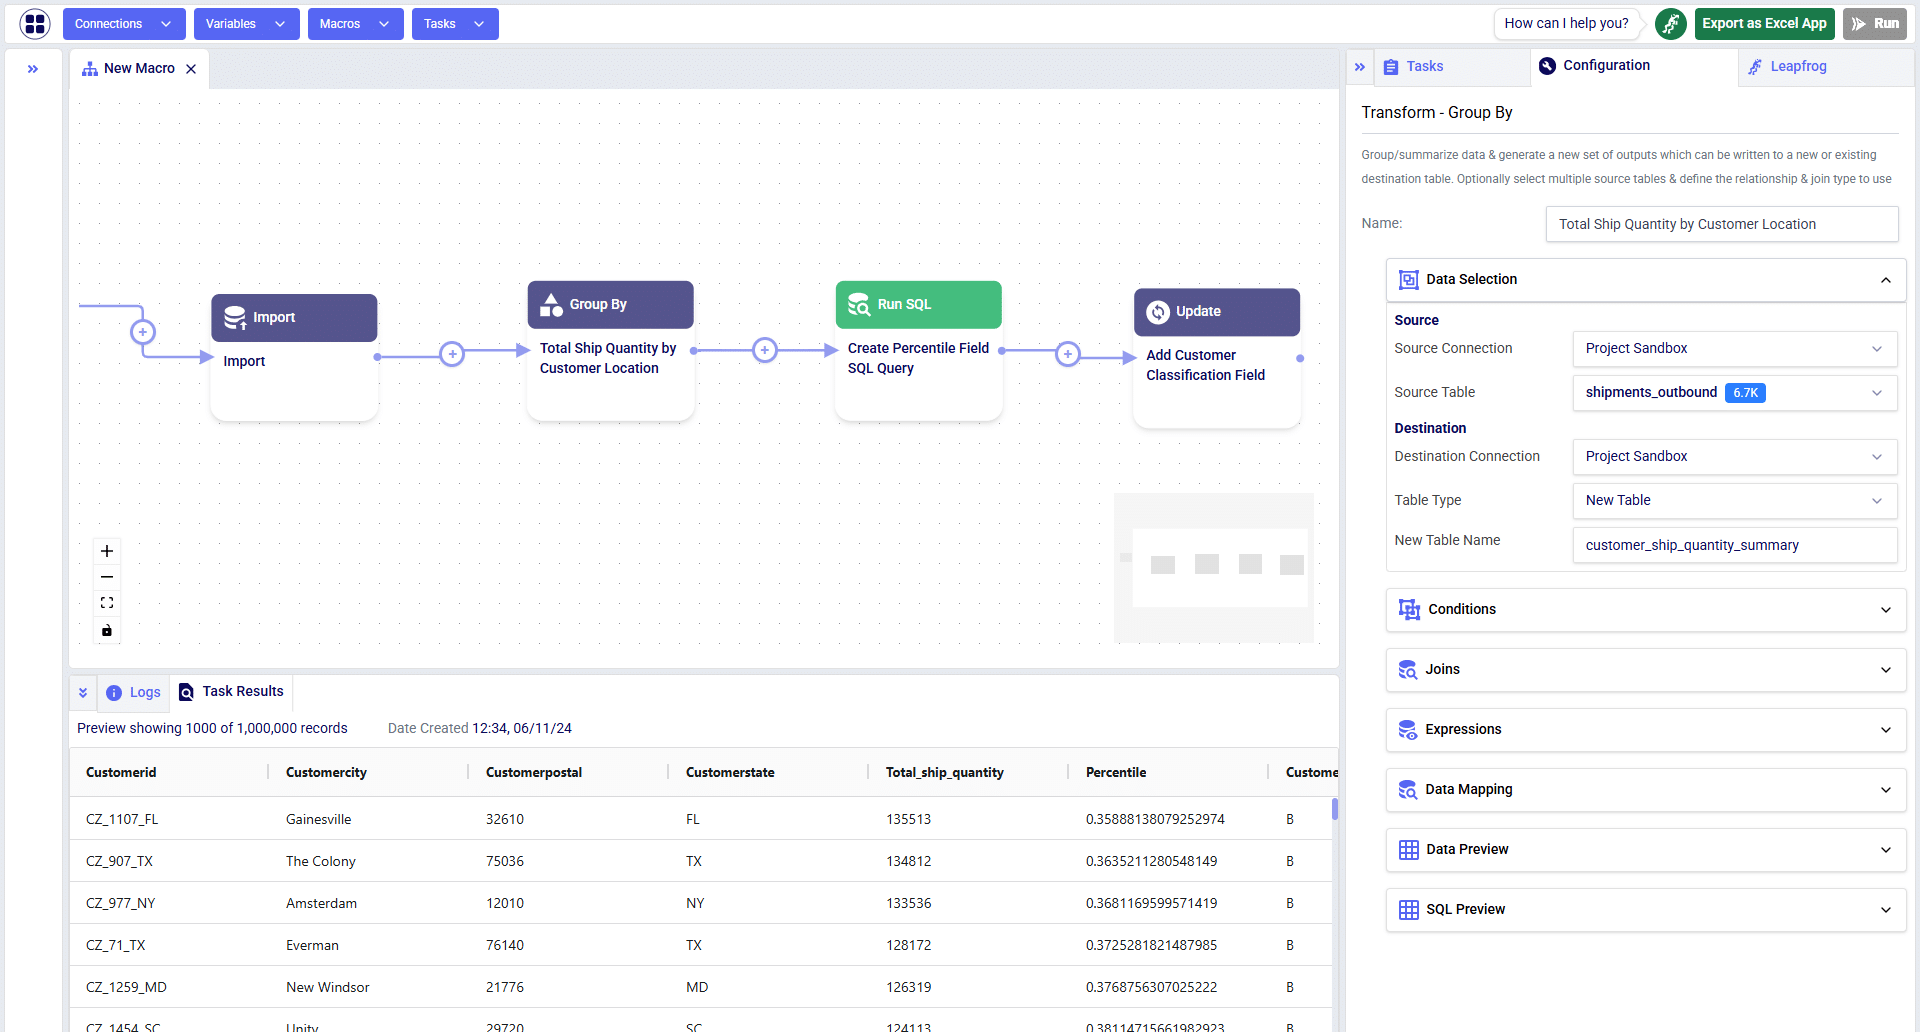
Task: Select the Group By node header
Action: (610, 304)
